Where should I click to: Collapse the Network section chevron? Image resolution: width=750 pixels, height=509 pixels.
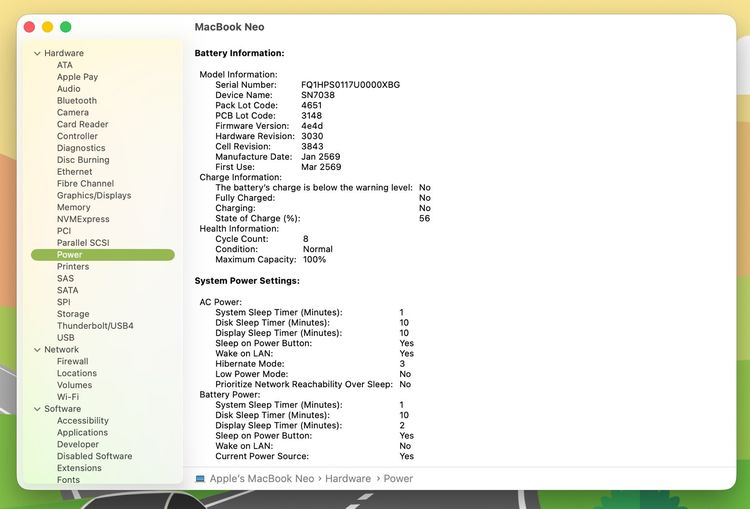point(37,350)
